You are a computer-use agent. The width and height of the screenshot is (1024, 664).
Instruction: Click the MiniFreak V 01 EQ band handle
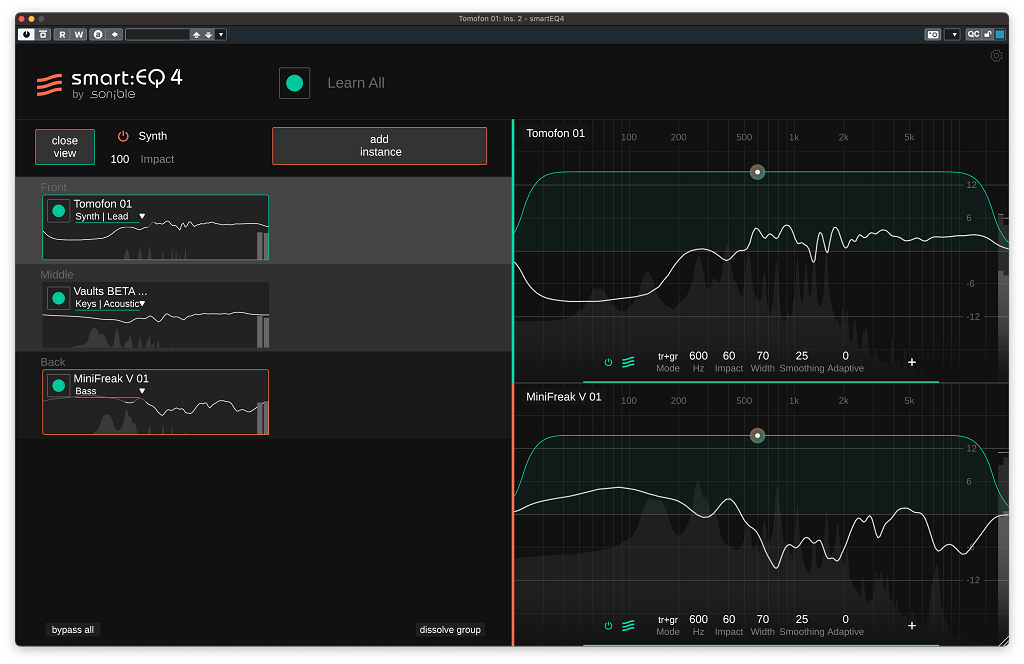point(757,435)
